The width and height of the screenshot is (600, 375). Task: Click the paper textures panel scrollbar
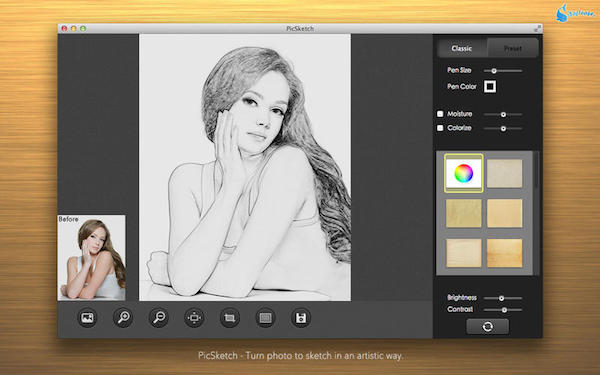click(x=536, y=213)
